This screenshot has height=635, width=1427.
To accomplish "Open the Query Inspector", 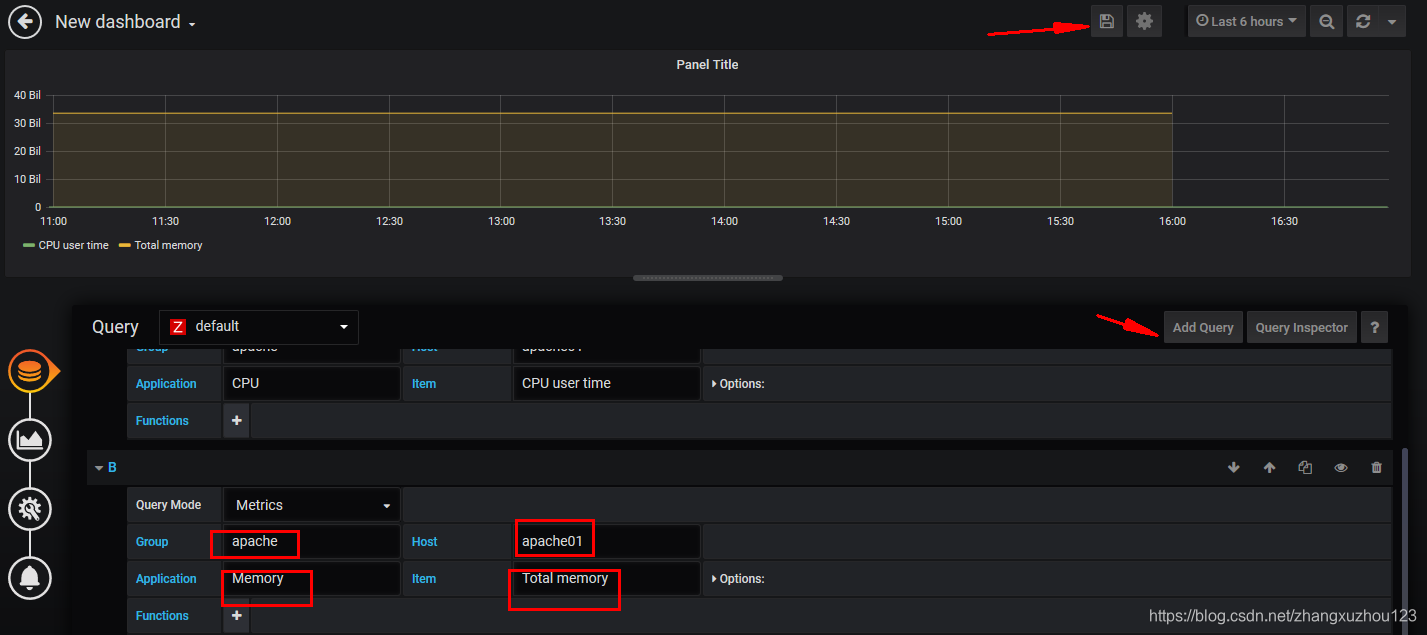I will [1301, 327].
